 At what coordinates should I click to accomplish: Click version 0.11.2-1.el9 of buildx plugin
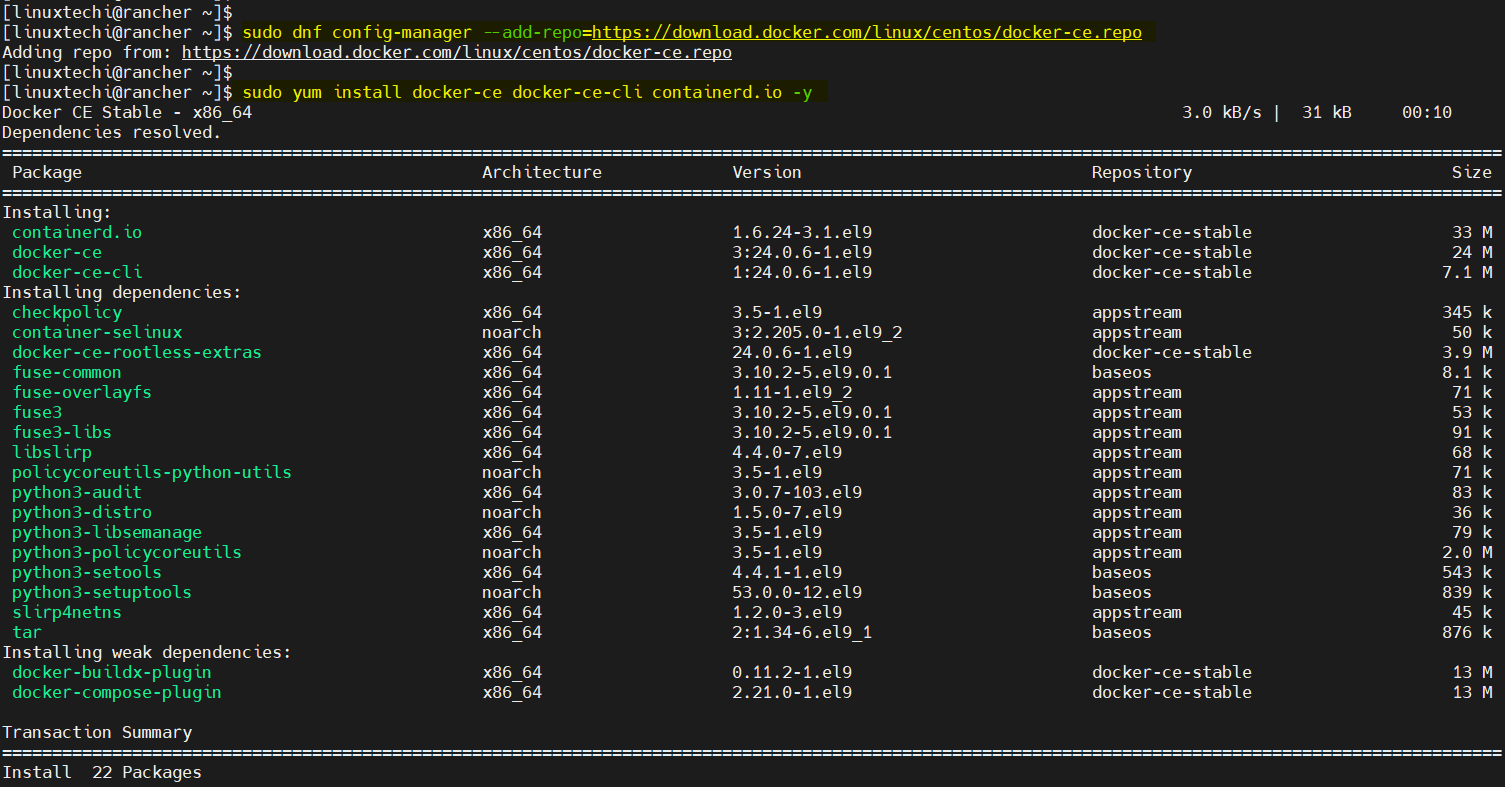click(792, 672)
